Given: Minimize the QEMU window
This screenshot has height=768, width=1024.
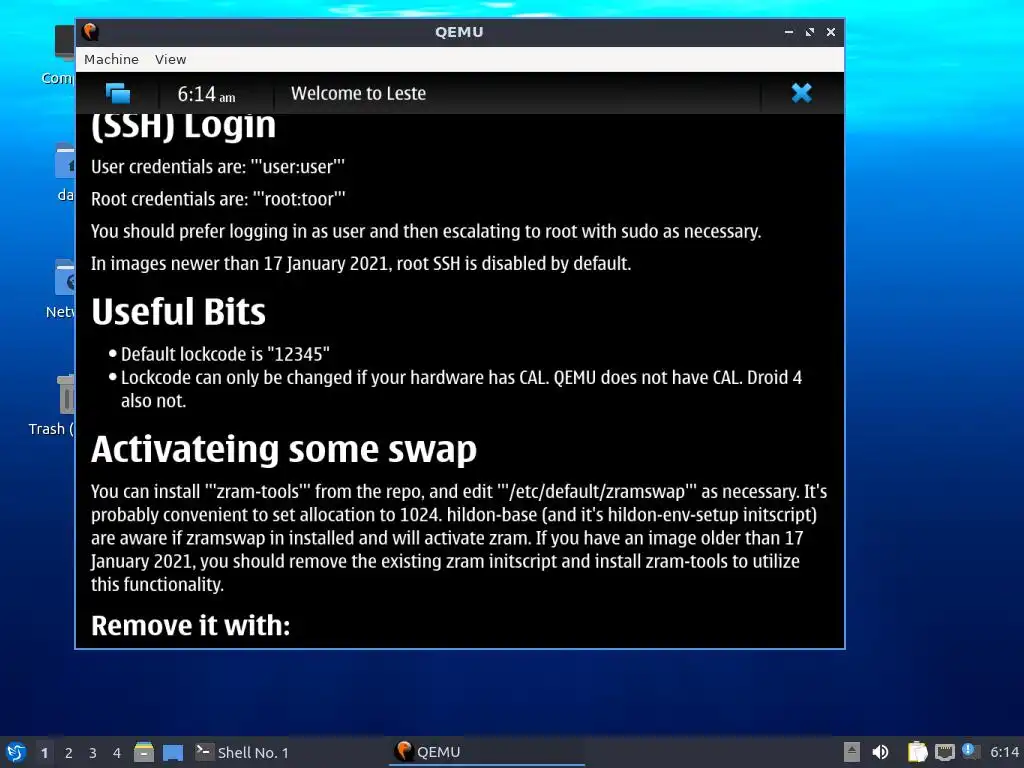Looking at the screenshot, I should click(789, 32).
